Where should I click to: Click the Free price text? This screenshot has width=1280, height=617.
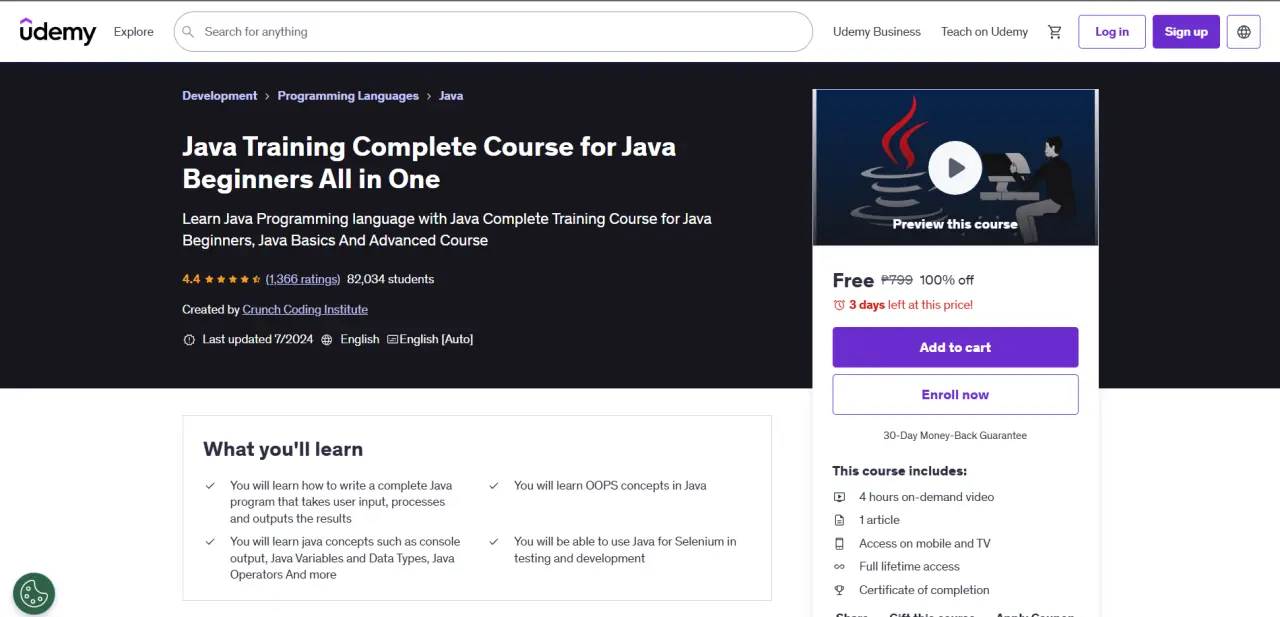[853, 280]
